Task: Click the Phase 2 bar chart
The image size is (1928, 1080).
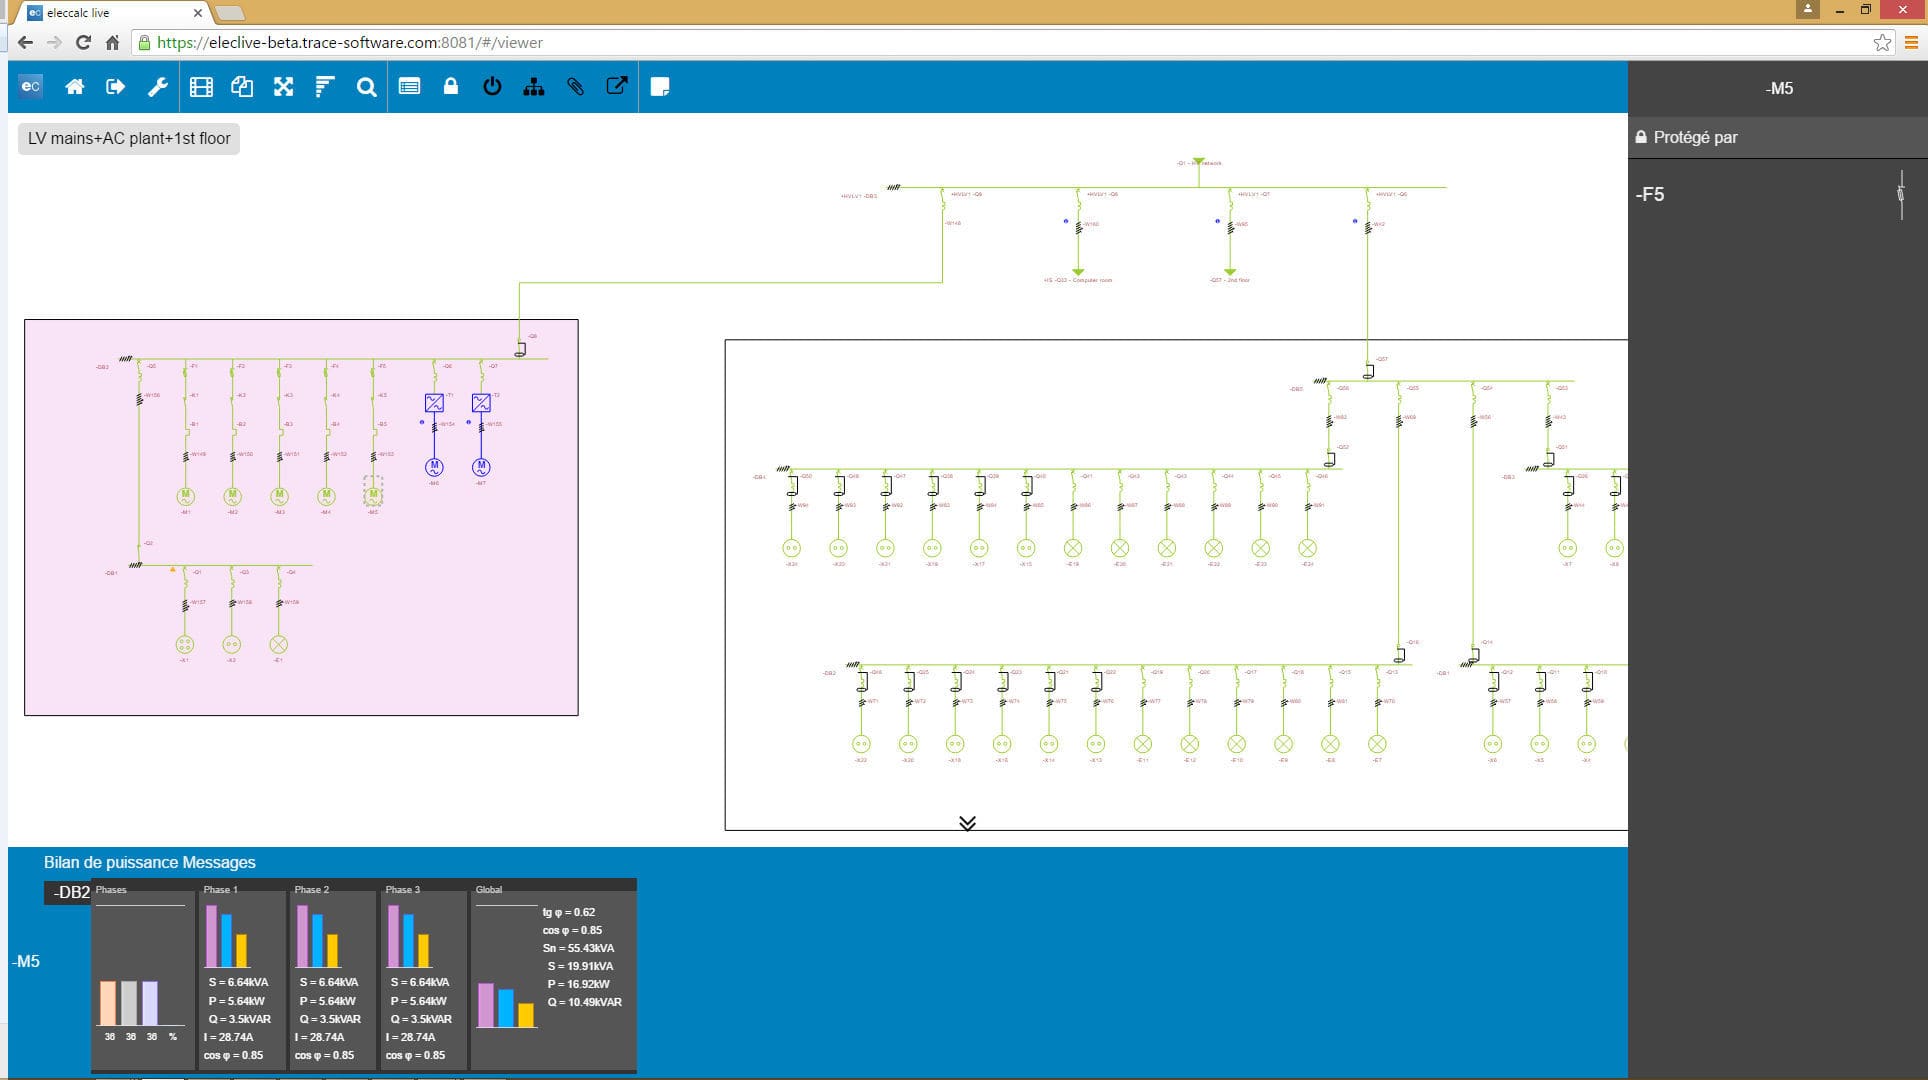Action: pyautogui.click(x=318, y=936)
